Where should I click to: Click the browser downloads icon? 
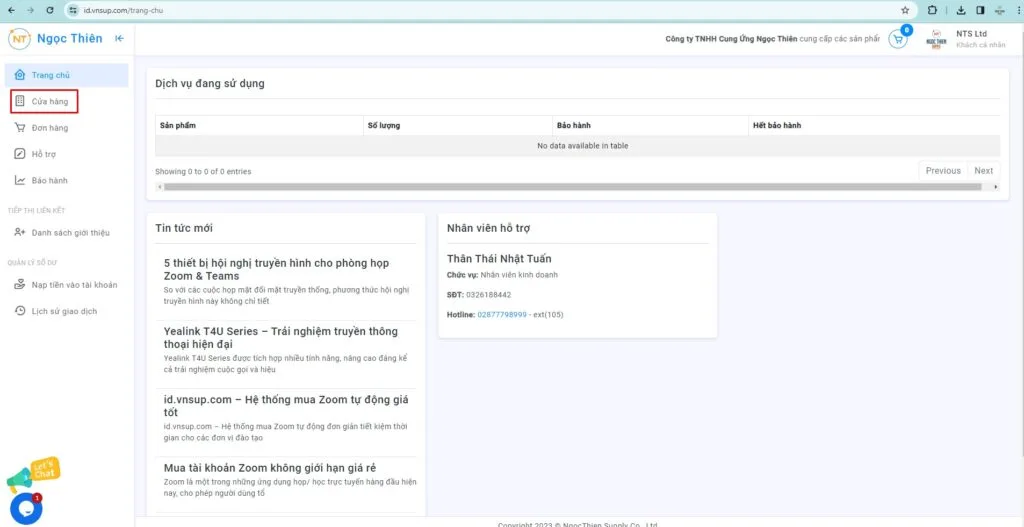[x=960, y=10]
